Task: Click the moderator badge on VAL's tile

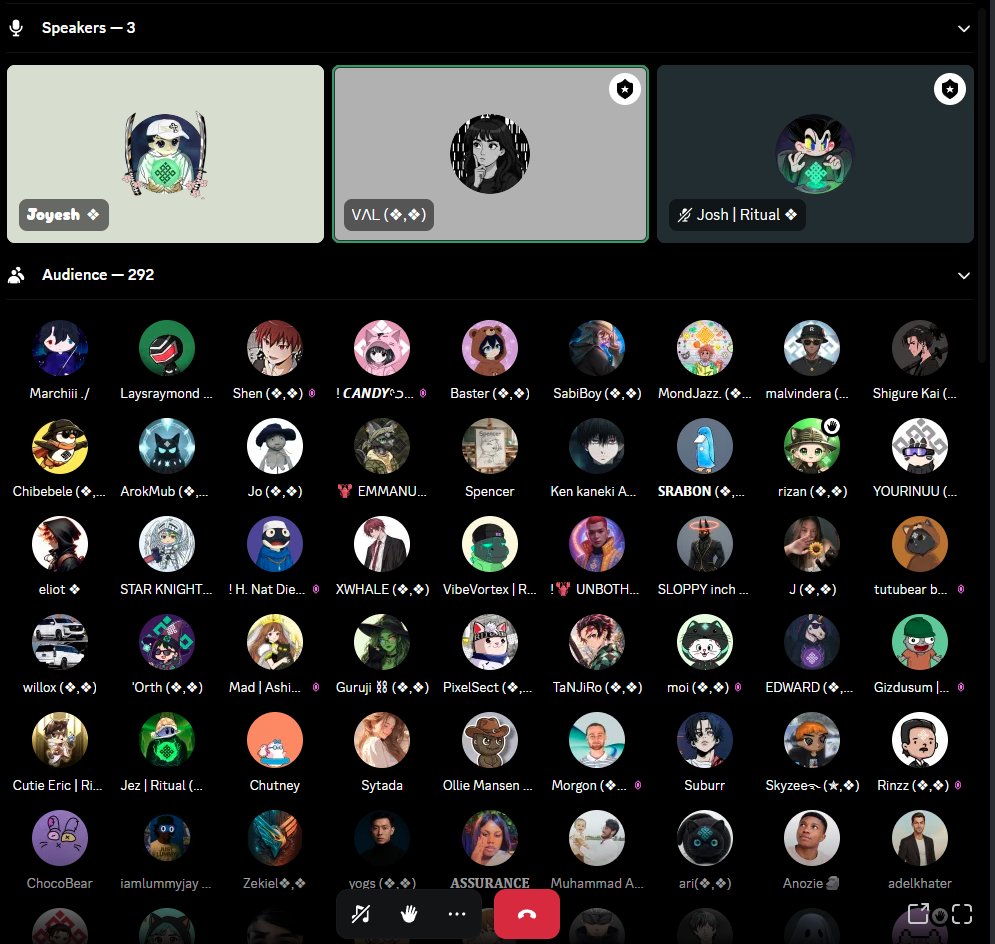Action: tap(624, 89)
